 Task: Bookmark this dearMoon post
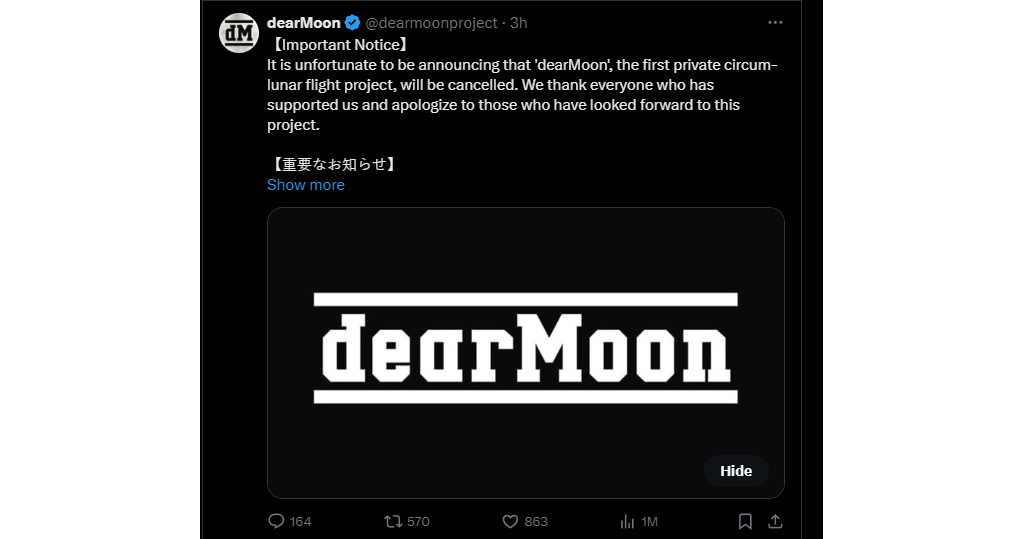tap(745, 521)
